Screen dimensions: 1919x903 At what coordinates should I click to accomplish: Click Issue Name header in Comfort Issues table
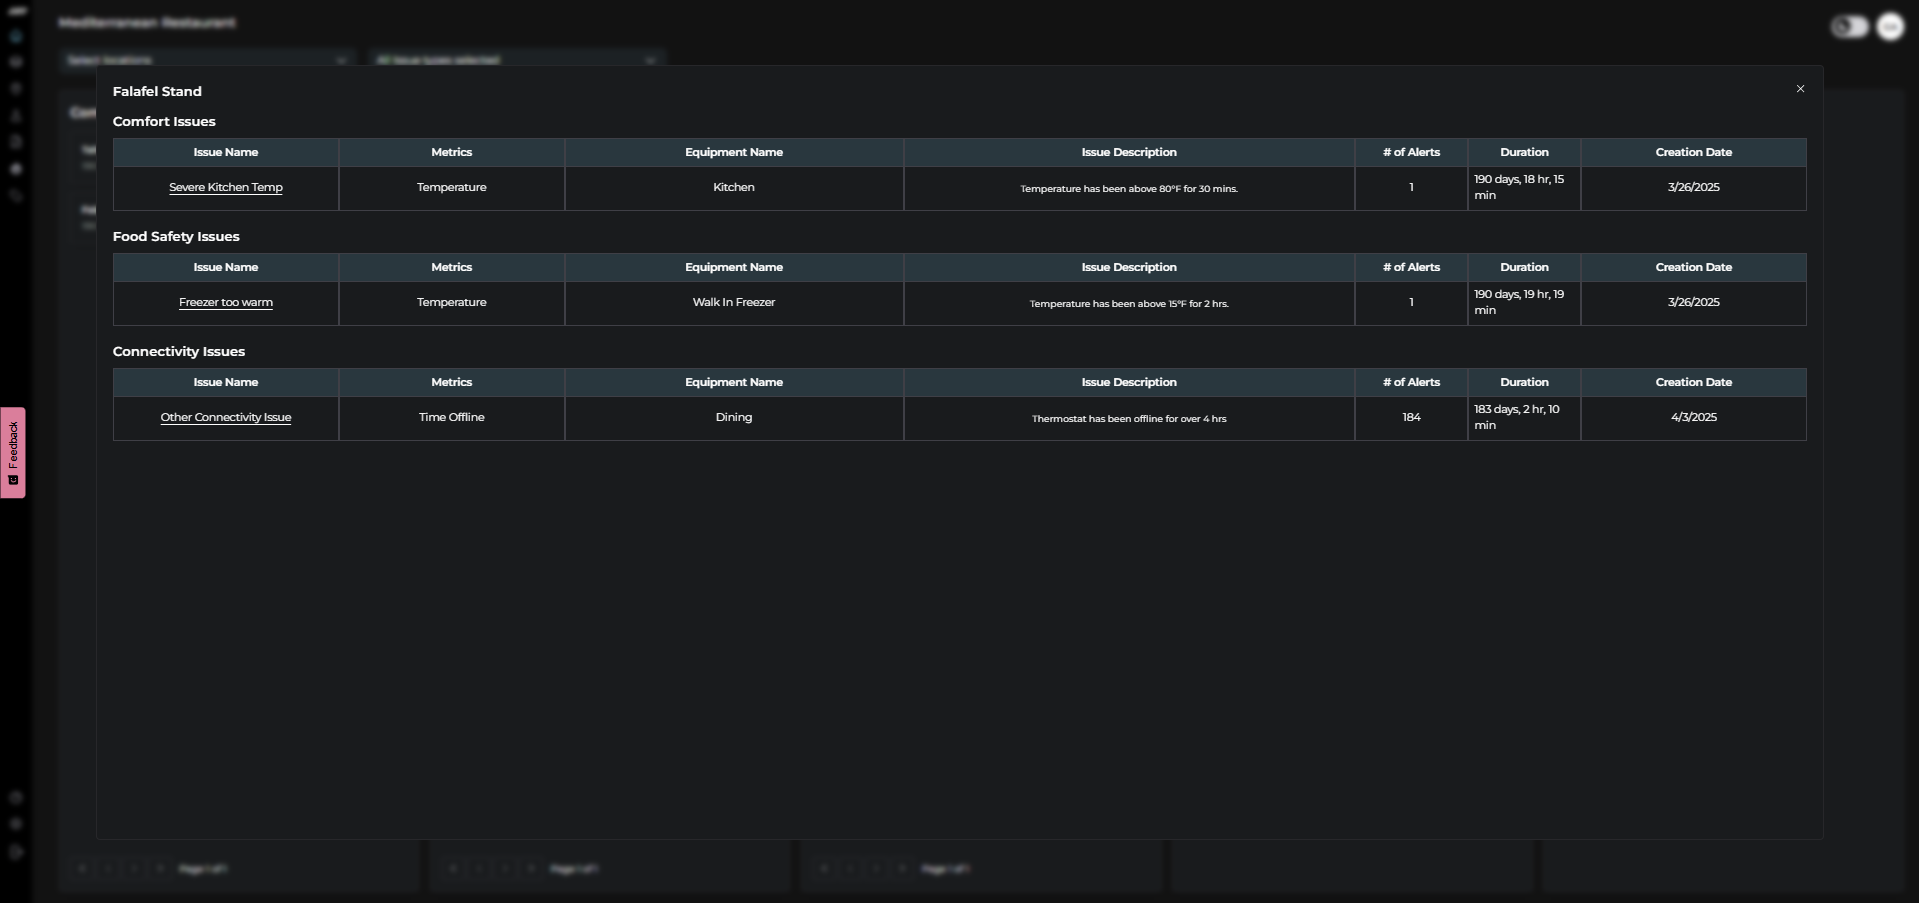coord(226,153)
